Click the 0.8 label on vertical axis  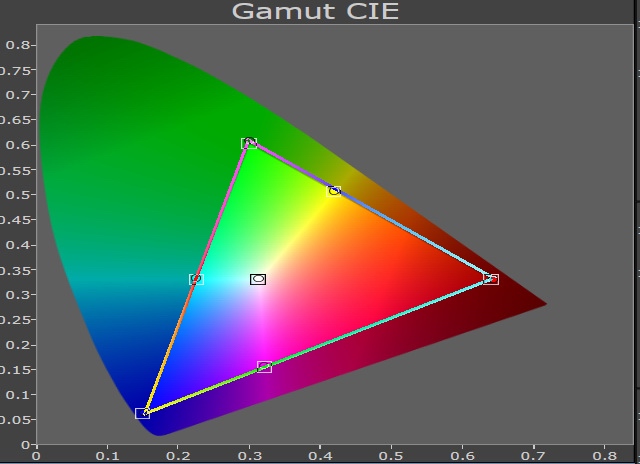pos(18,45)
